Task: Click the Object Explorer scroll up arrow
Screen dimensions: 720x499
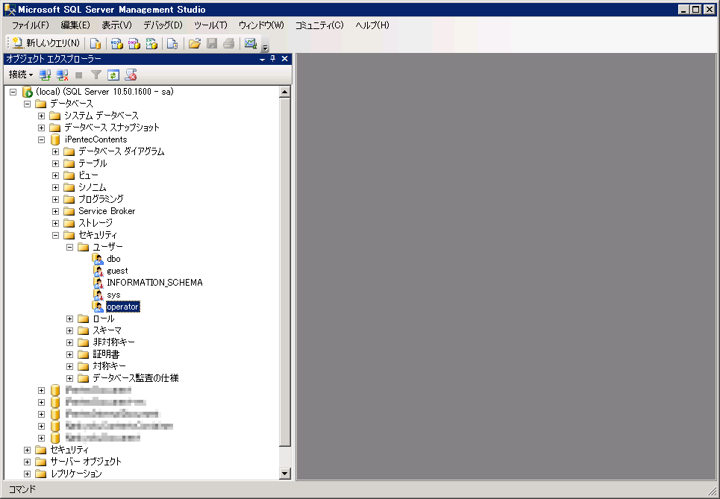Action: [285, 92]
